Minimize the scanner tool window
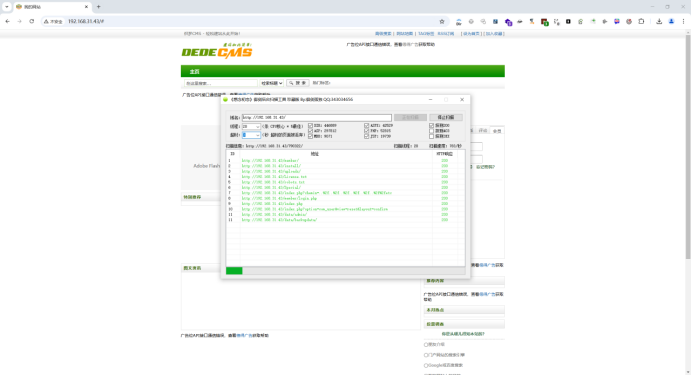 tap(430, 100)
